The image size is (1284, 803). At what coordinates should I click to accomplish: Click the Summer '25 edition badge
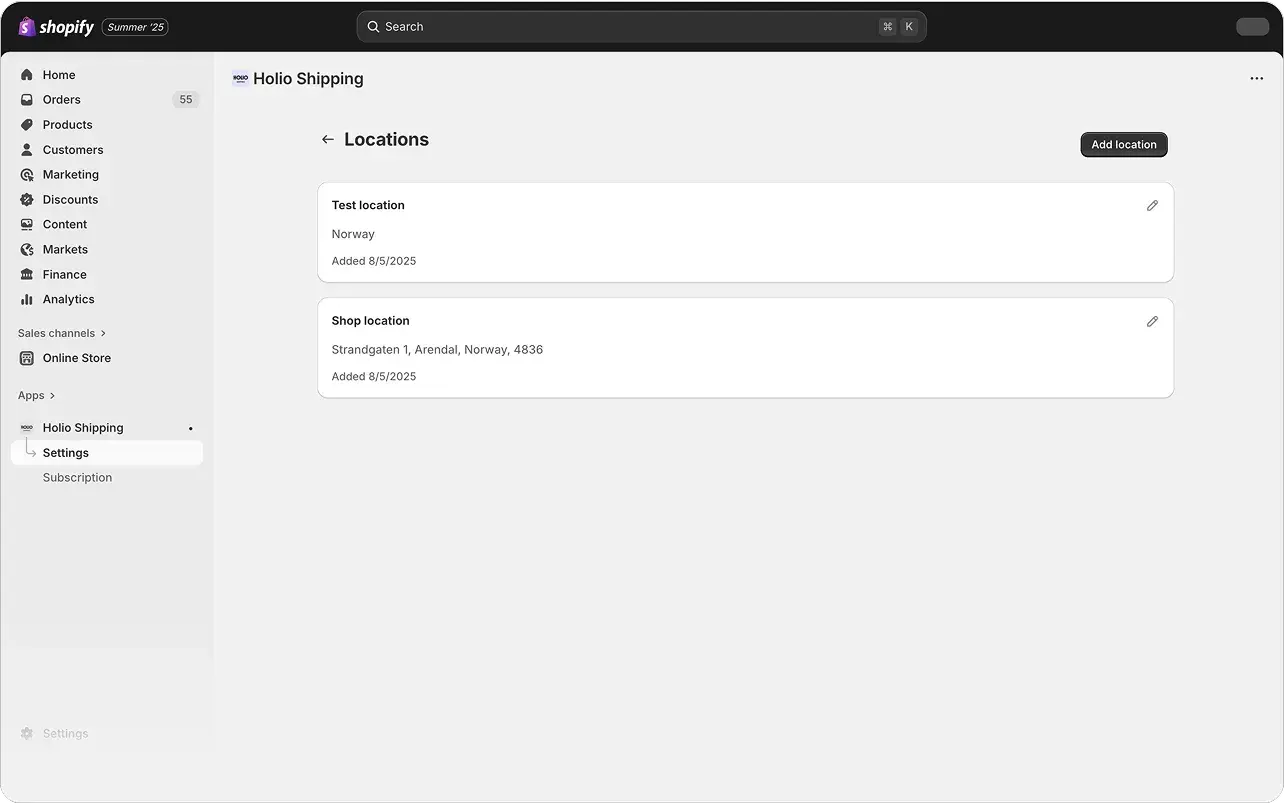click(x=135, y=27)
